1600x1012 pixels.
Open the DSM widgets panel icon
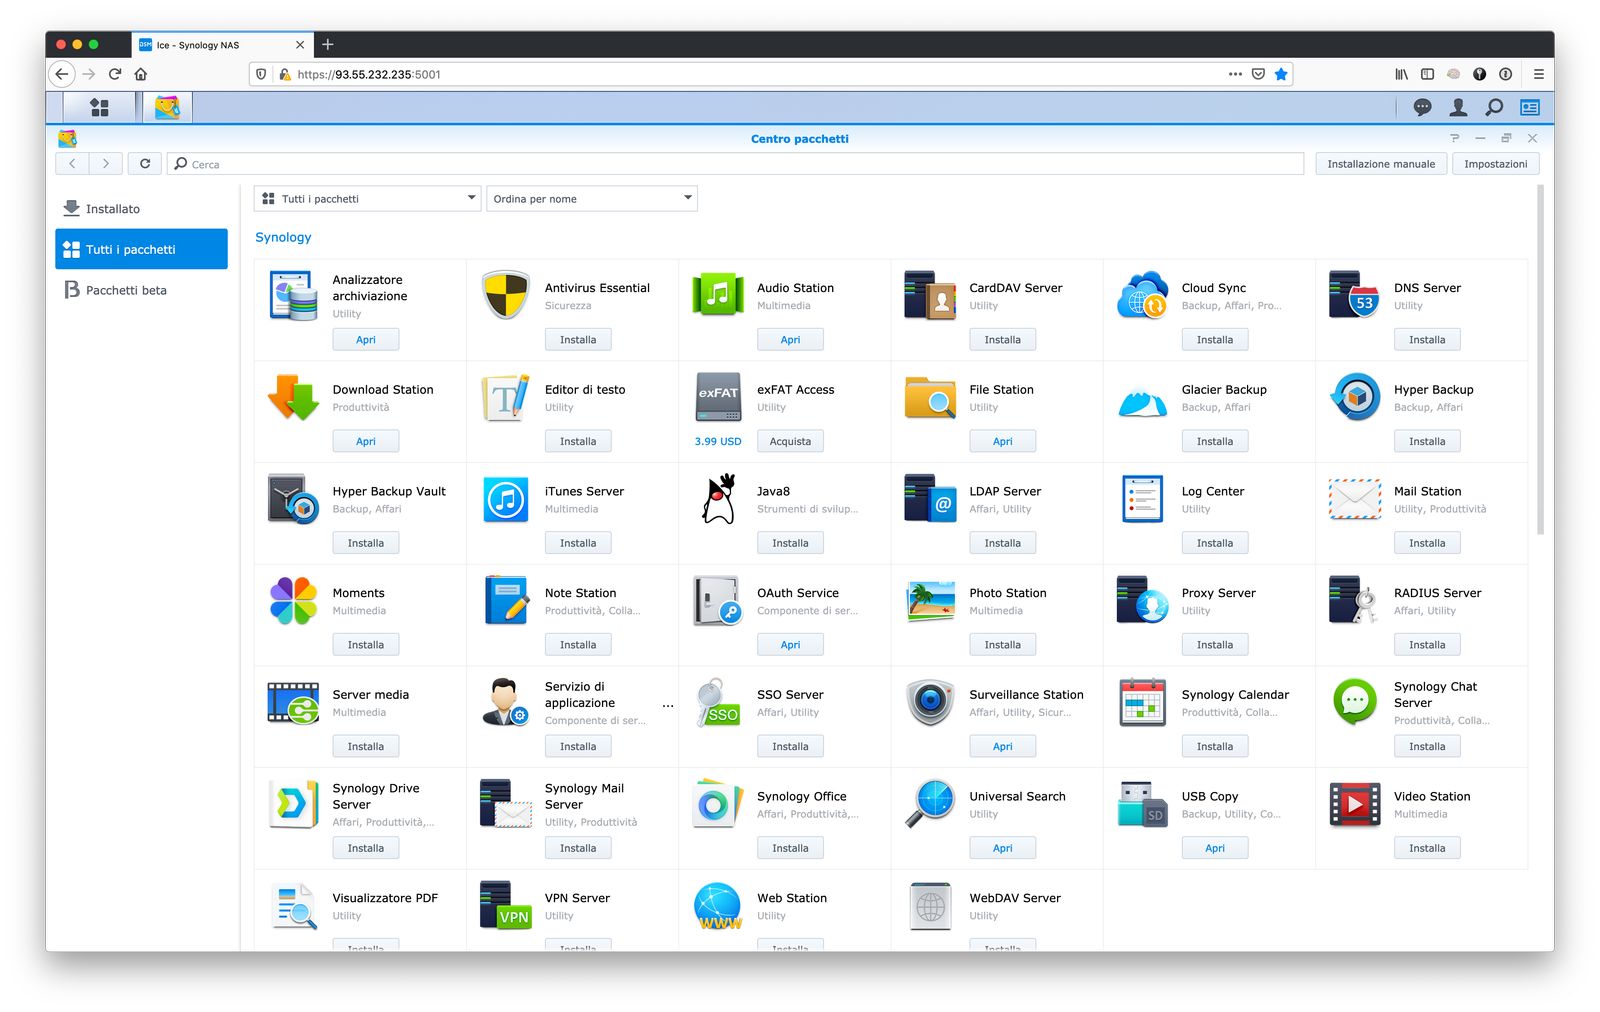click(x=1530, y=107)
